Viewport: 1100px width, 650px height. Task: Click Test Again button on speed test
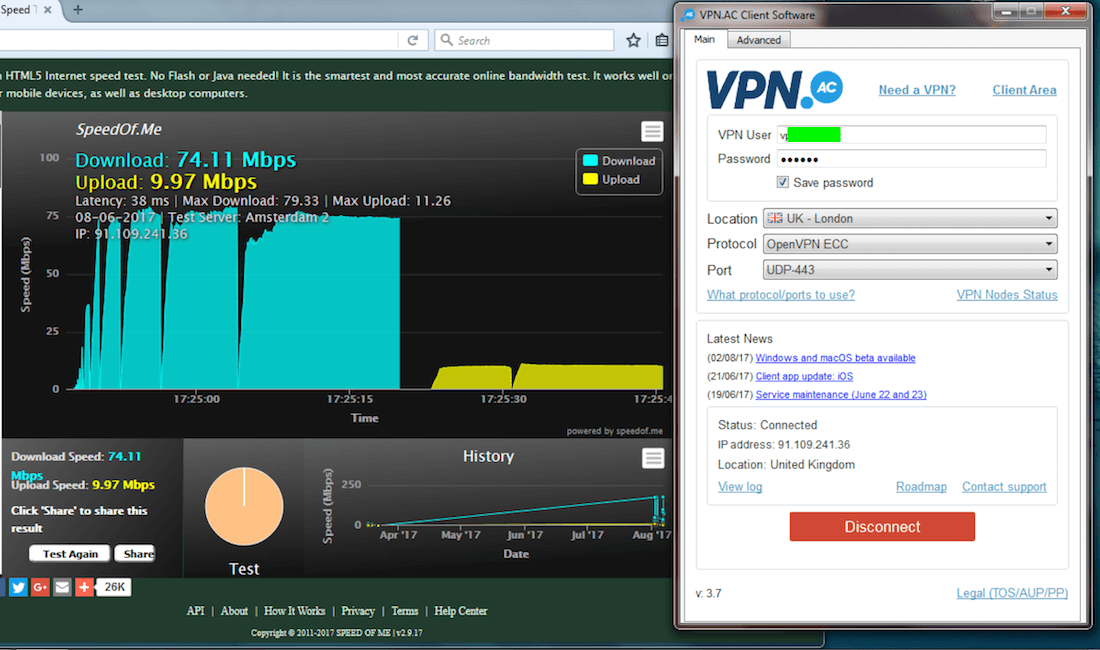point(70,554)
